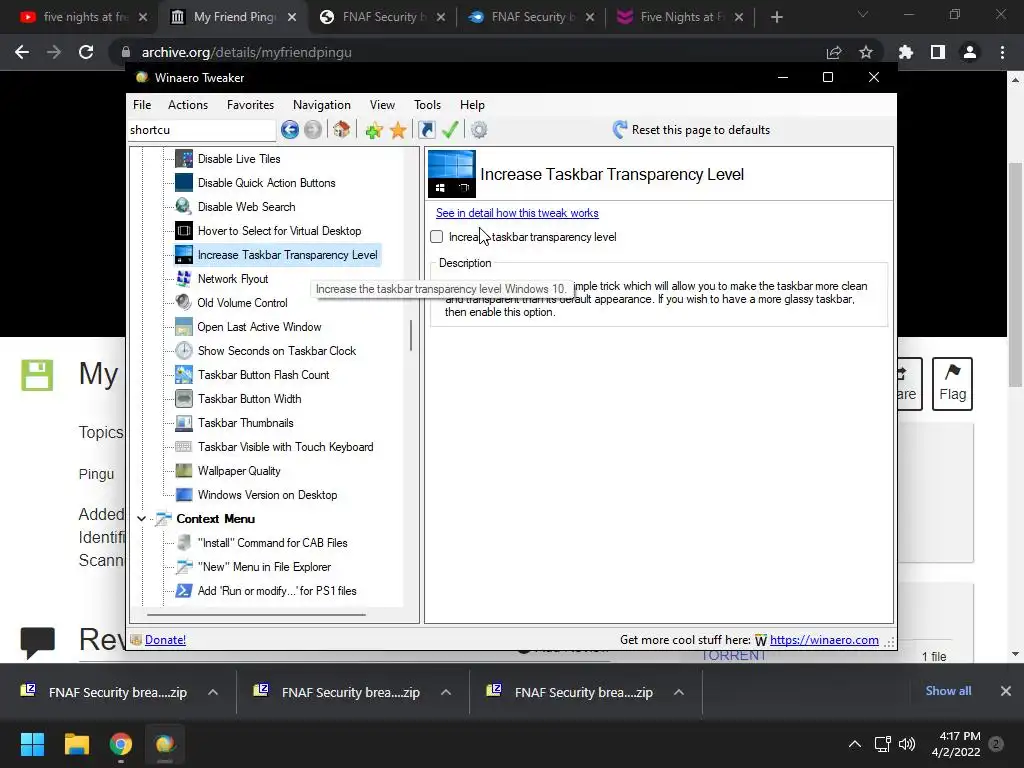Image resolution: width=1024 pixels, height=768 pixels.
Task: Click the Context Menu category icon
Action: pos(163,519)
